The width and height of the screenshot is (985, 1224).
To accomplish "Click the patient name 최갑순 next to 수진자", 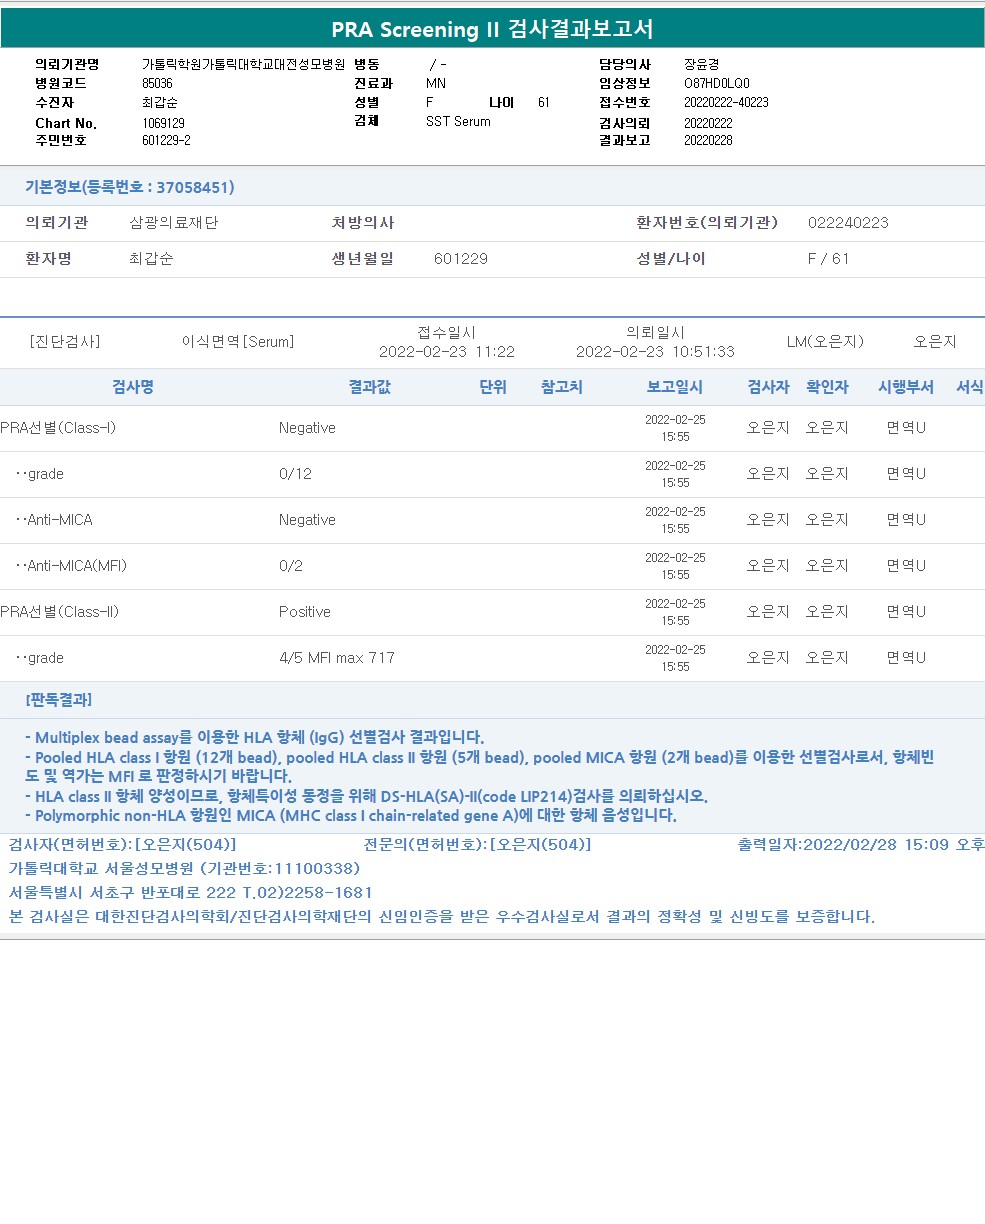I will pyautogui.click(x=158, y=103).
